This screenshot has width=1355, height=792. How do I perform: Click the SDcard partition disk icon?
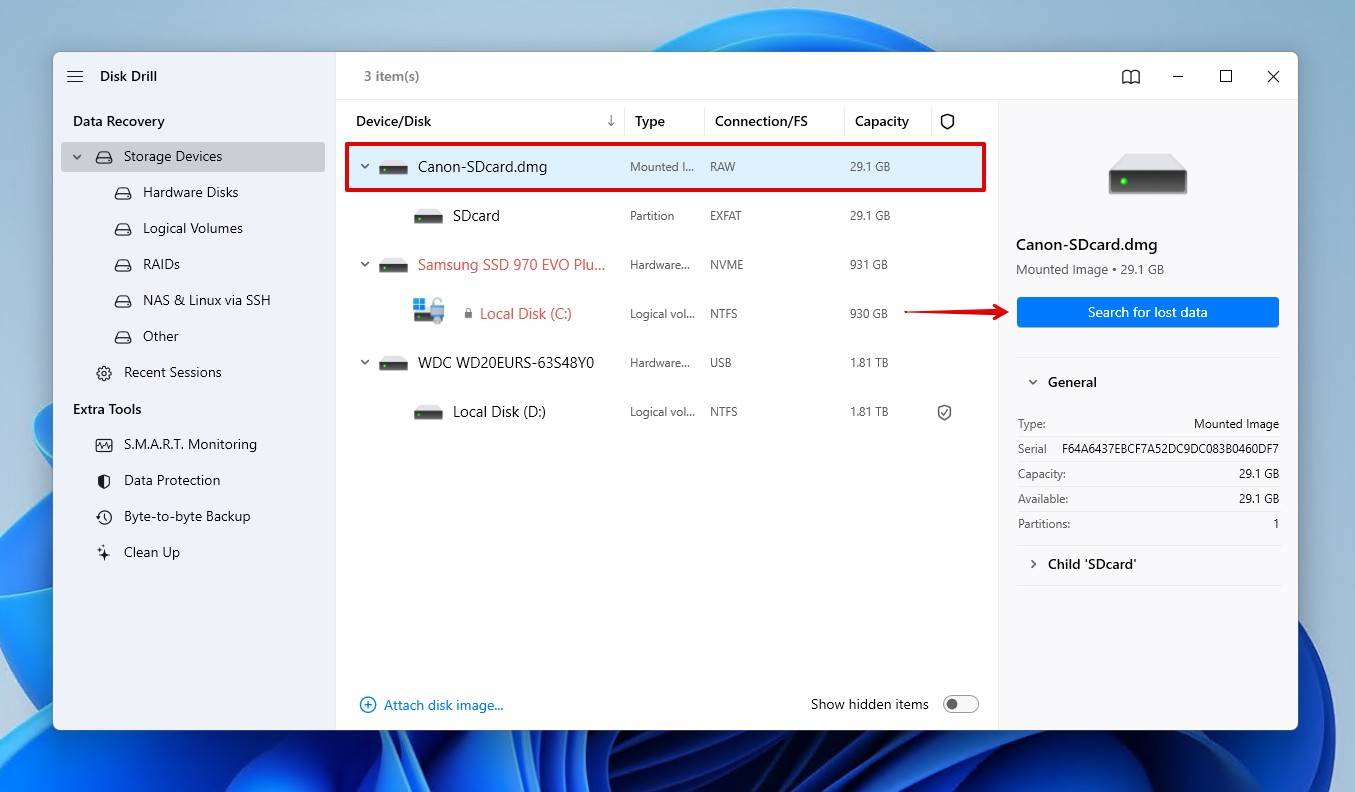[428, 216]
